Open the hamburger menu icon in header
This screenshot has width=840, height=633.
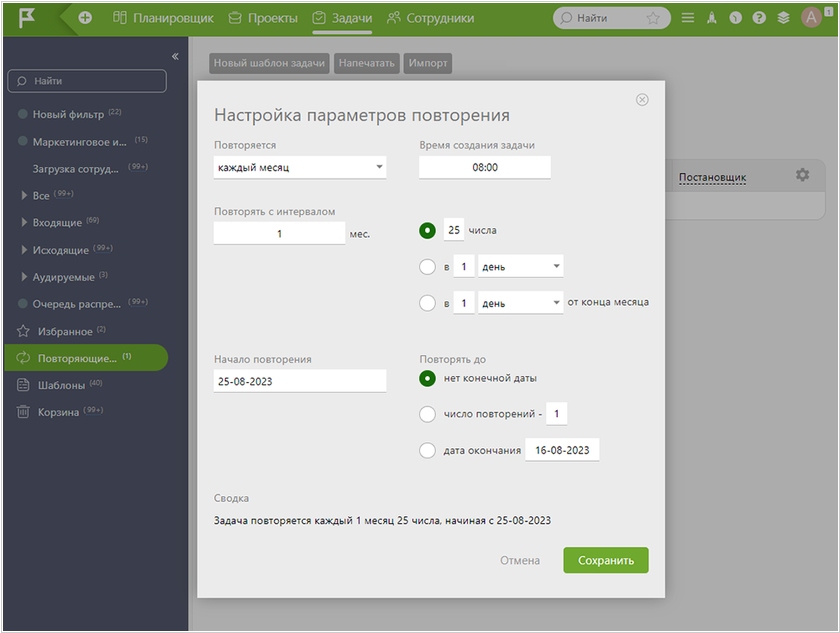688,18
